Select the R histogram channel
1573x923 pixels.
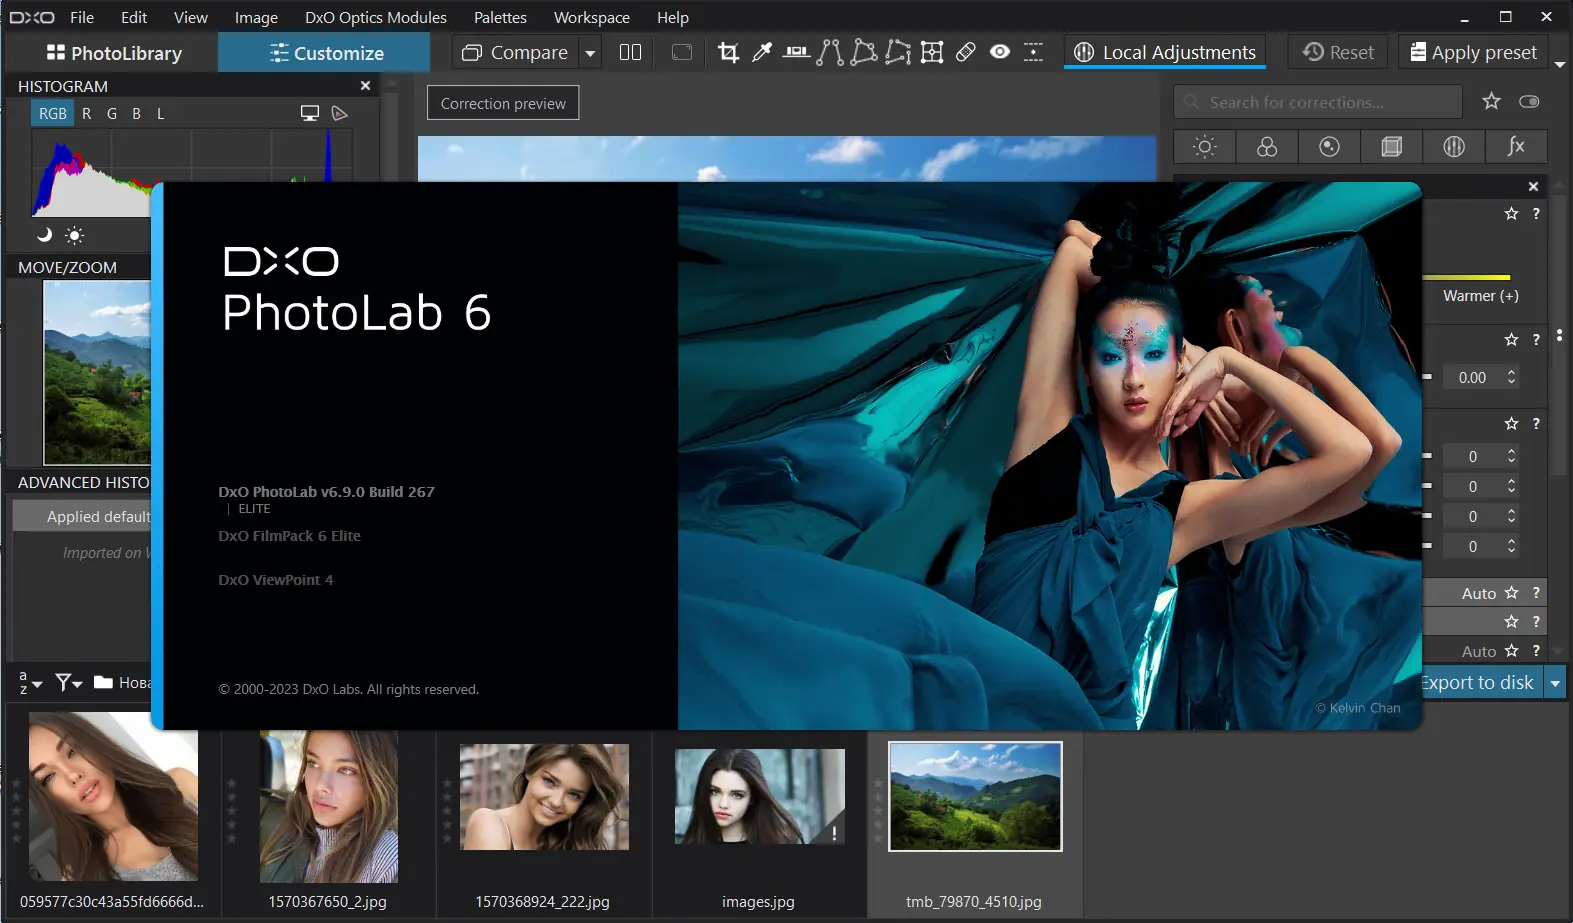point(87,114)
